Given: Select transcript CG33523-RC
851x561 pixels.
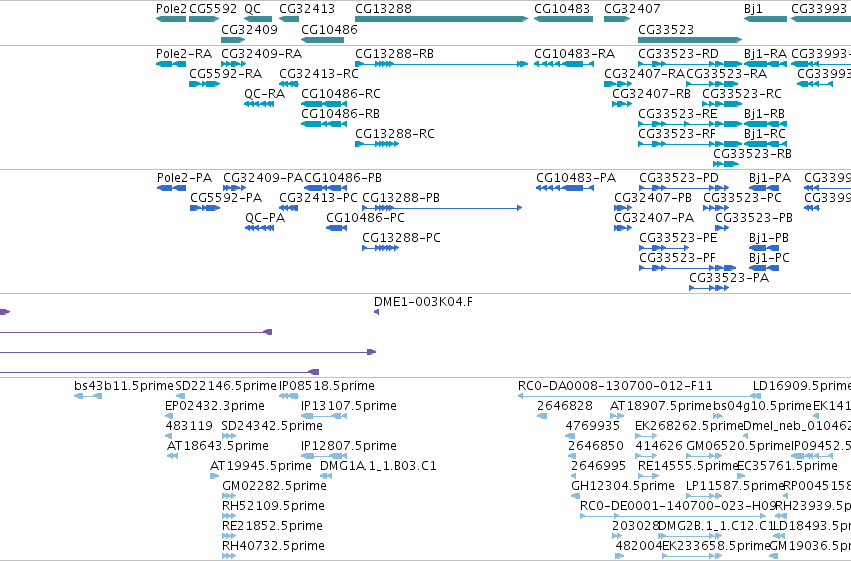Looking at the screenshot, I should (722, 104).
